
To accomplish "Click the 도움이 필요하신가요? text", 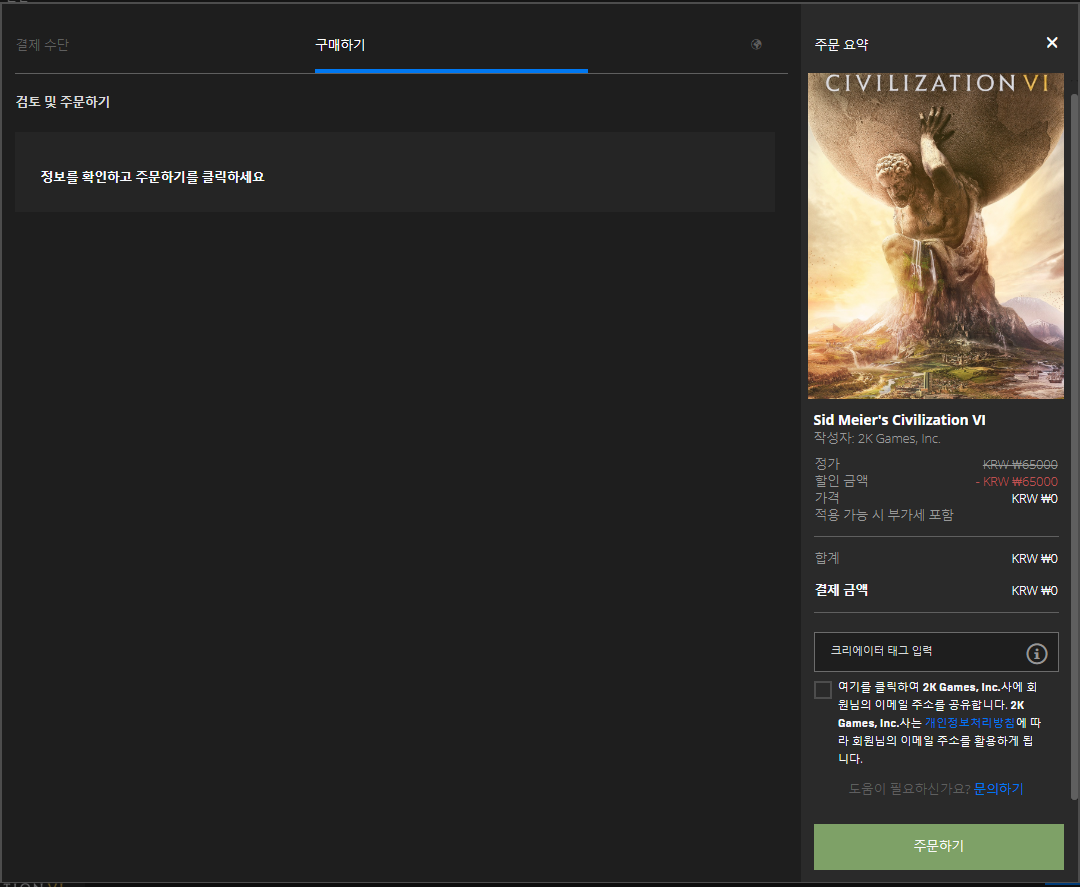I will point(909,789).
